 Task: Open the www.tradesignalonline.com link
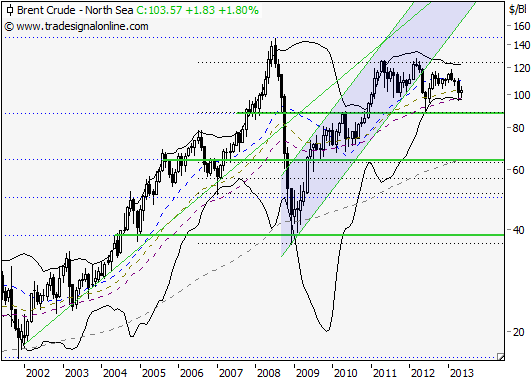pos(82,26)
